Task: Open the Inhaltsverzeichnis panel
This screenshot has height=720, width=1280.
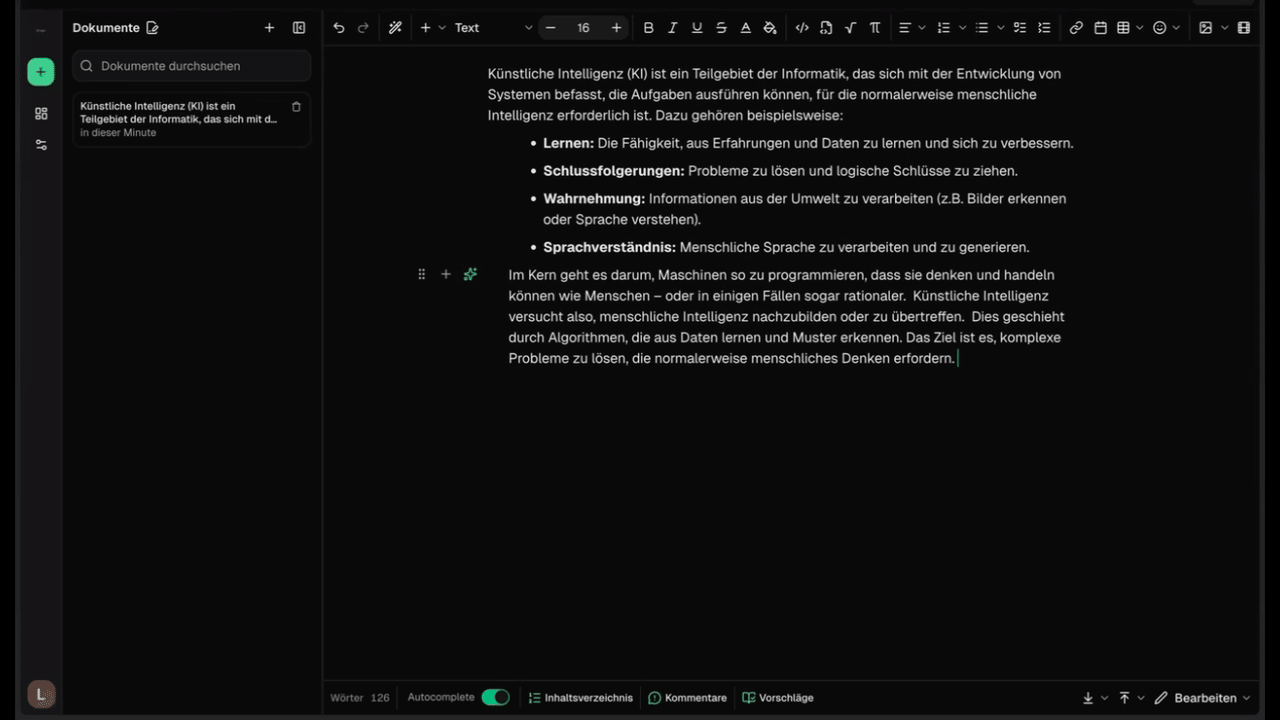Action: [581, 698]
